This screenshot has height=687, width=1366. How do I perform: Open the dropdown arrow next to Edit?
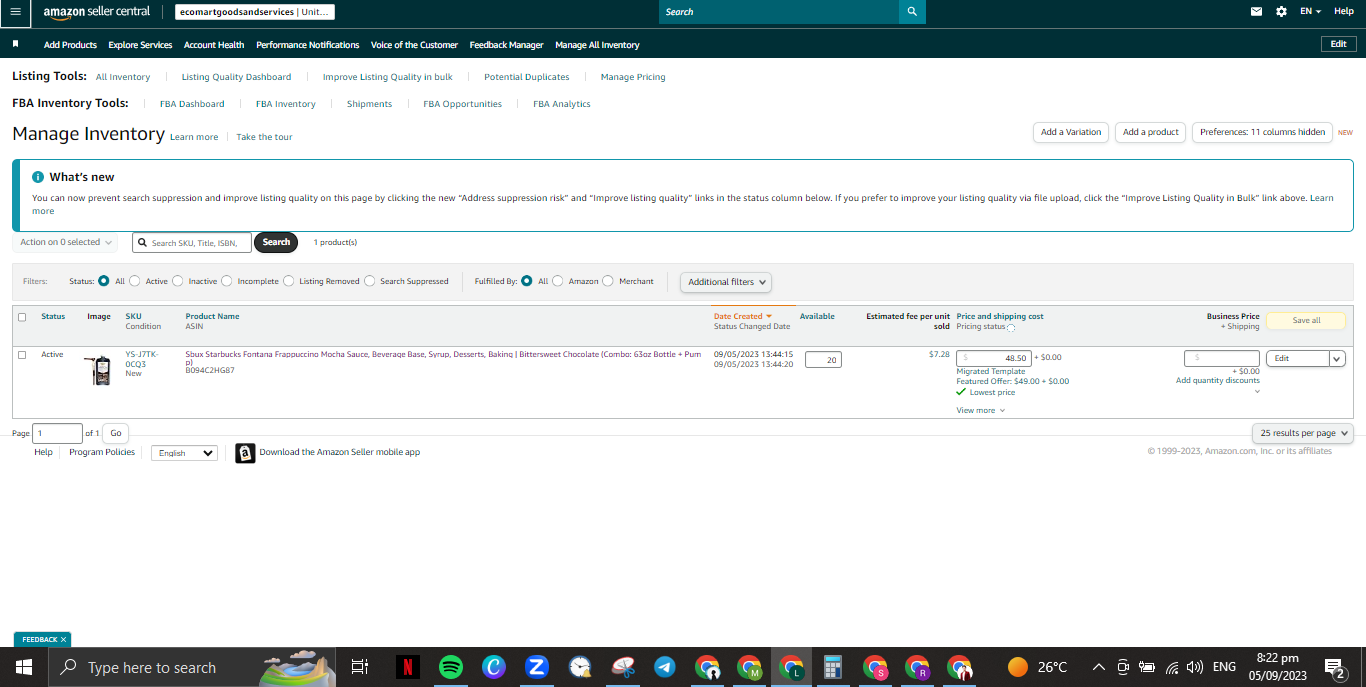1337,358
